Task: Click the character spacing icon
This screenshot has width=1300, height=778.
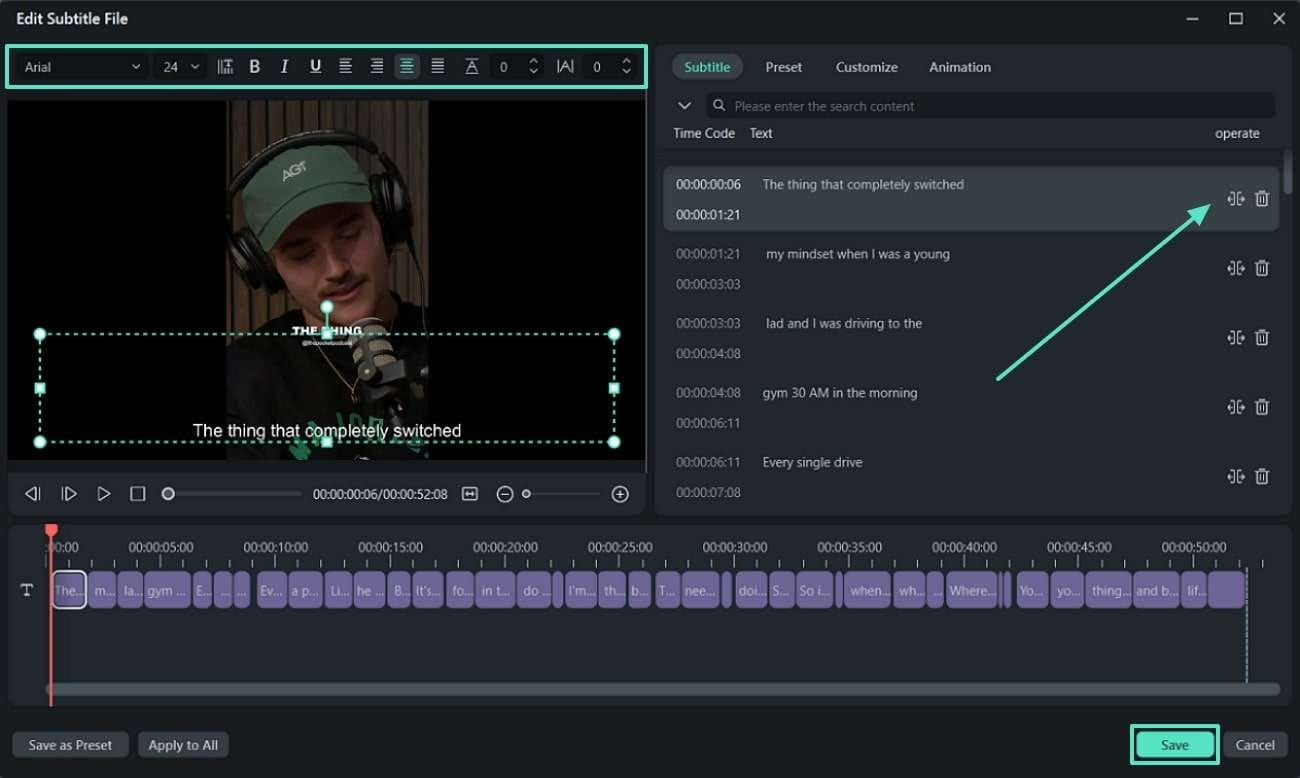Action: pyautogui.click(x=565, y=67)
